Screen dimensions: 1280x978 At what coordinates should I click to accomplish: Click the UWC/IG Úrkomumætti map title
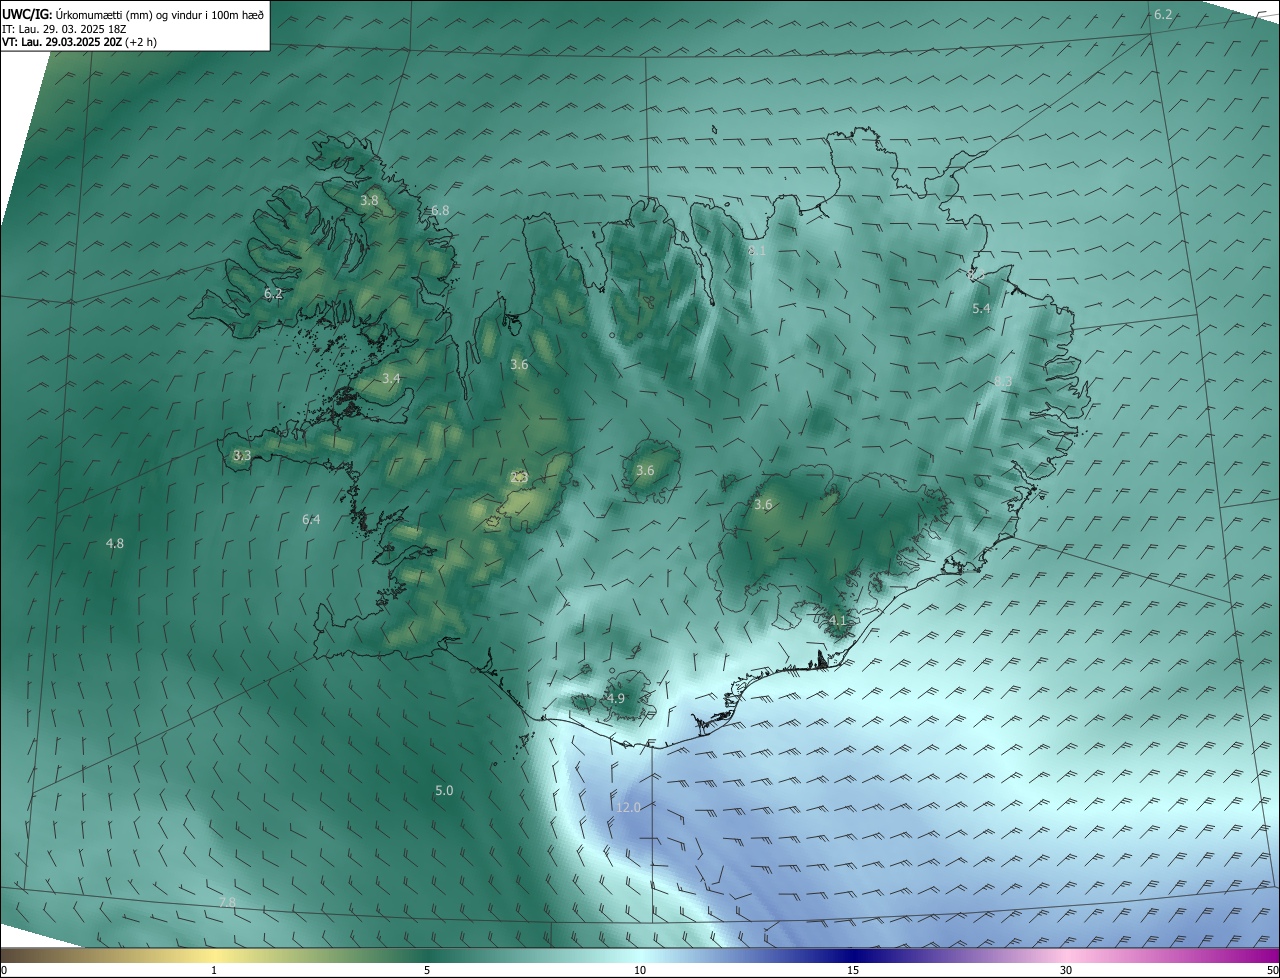133,14
